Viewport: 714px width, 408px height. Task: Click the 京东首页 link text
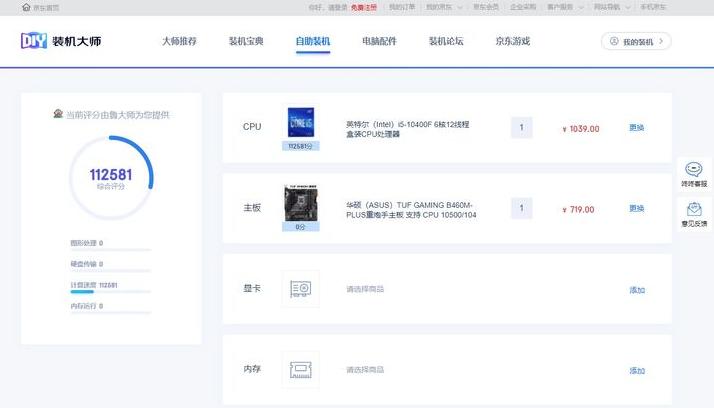(x=46, y=8)
